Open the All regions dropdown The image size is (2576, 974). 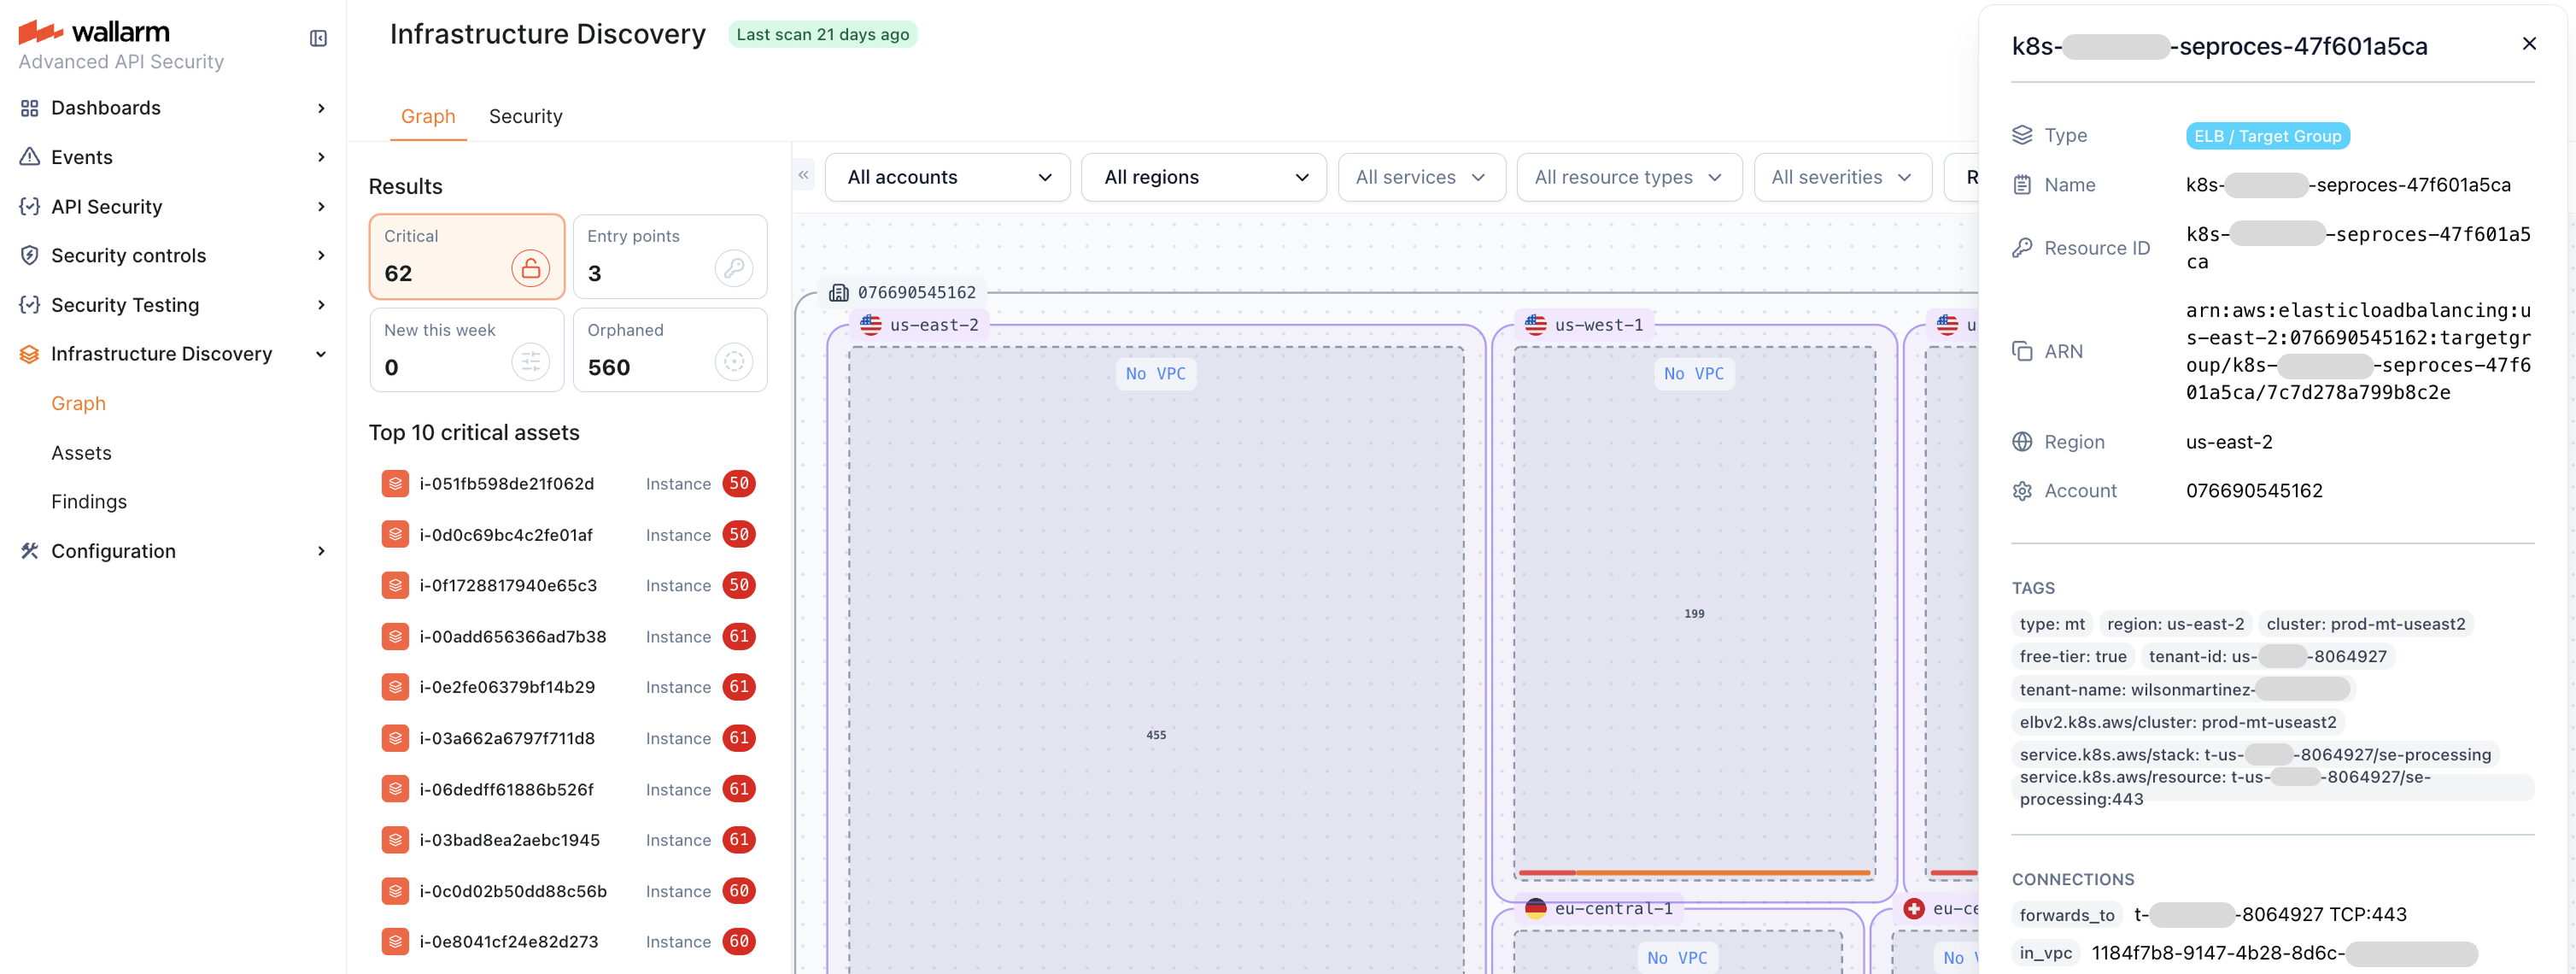point(1204,177)
